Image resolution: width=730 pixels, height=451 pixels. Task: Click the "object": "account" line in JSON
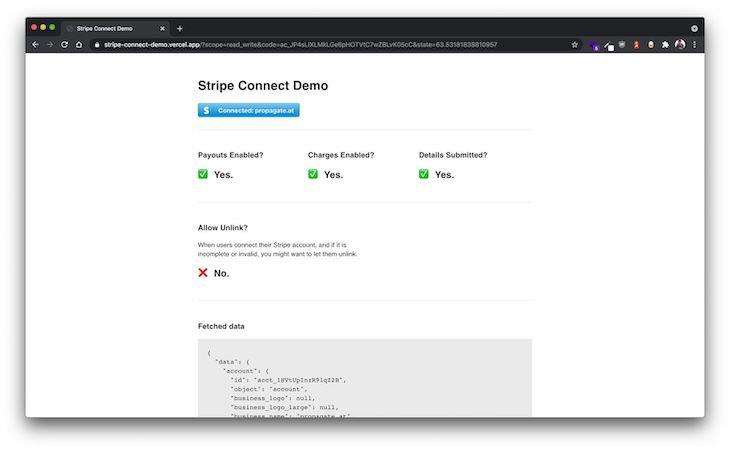269,389
